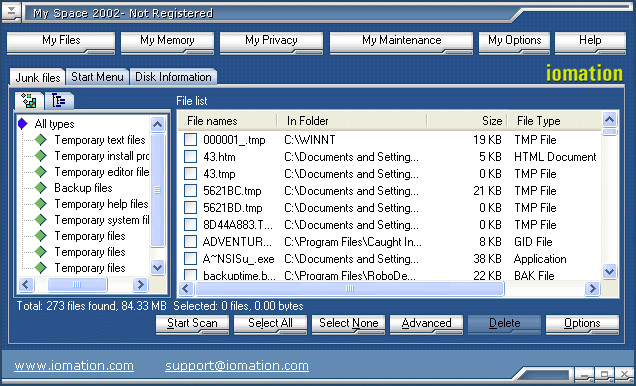Image resolution: width=636 pixels, height=386 pixels.
Task: Click the file list scroll down arrow
Action: pyautogui.click(x=610, y=271)
